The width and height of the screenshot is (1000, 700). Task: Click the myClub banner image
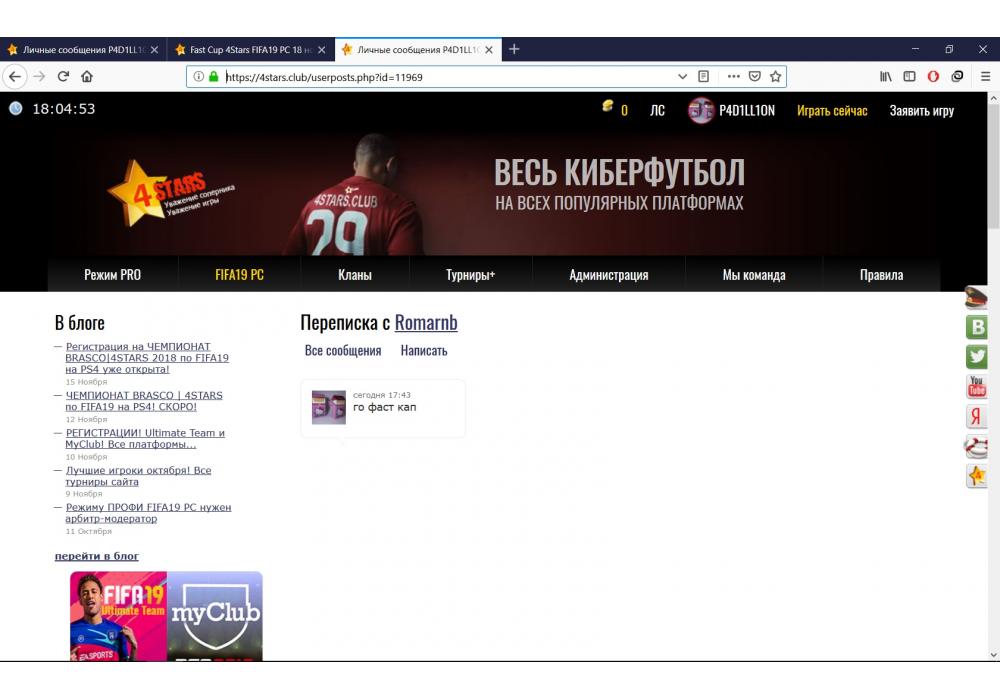pos(215,616)
